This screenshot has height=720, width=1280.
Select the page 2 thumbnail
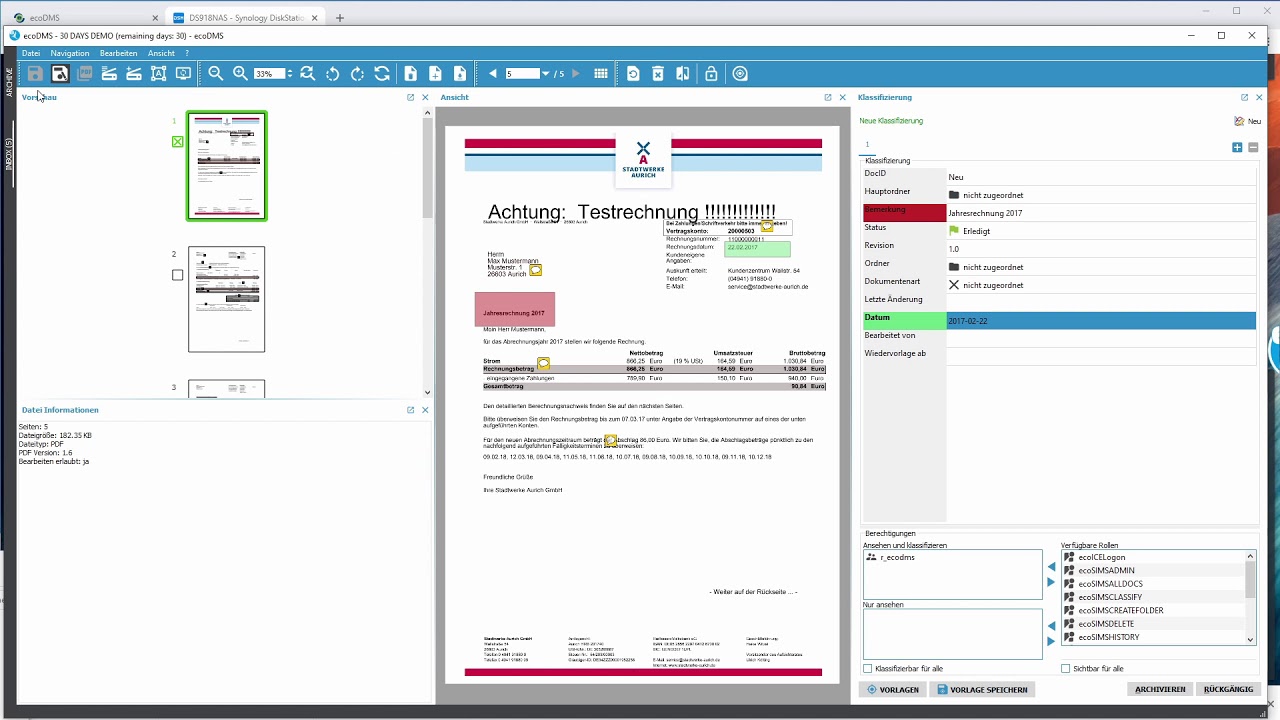(x=227, y=299)
